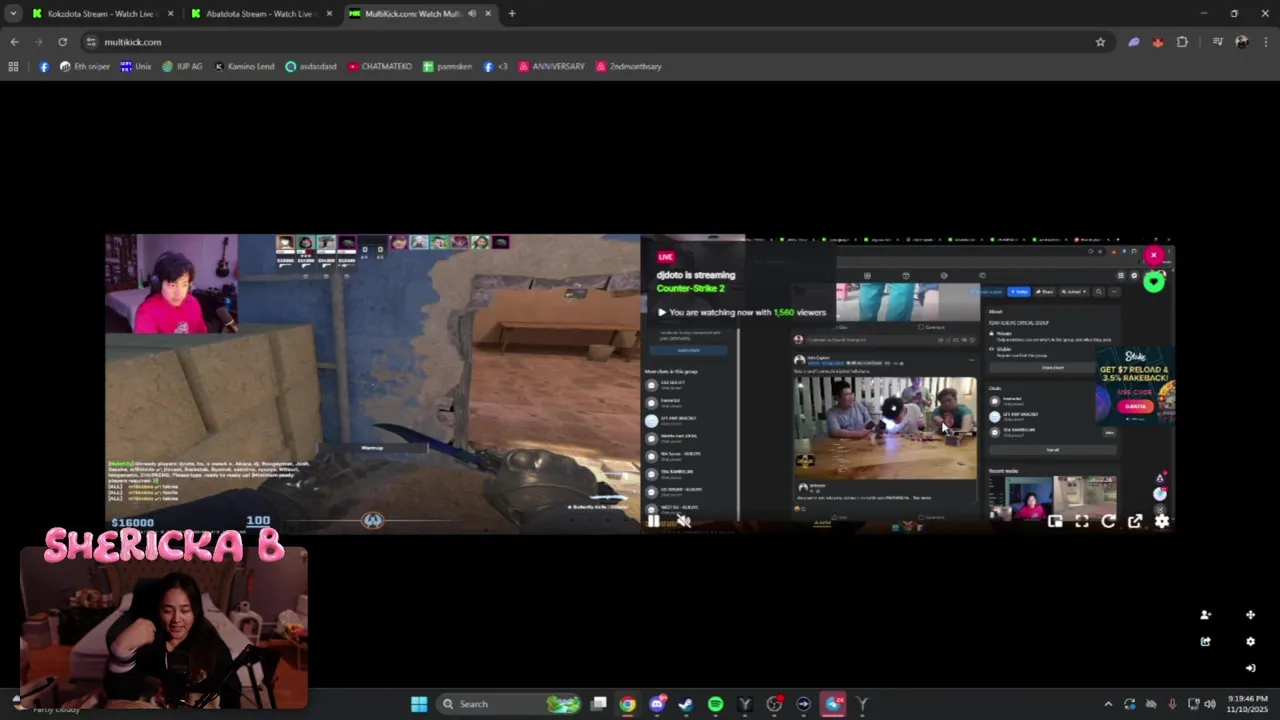The width and height of the screenshot is (1280, 720).
Task: Open the CHATMATEKO bookmark
Action: (x=380, y=66)
